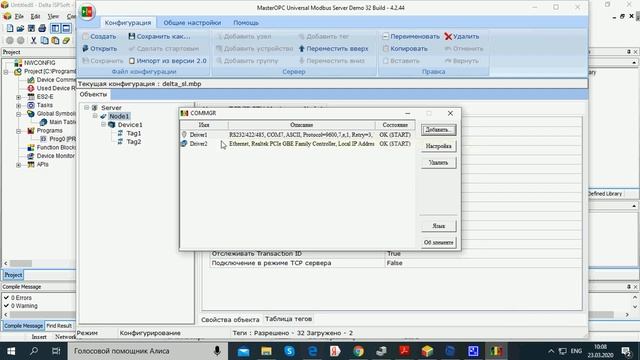The width and height of the screenshot is (640, 360).
Task: Click Print icon in ISPSoft toolbar
Action: (42, 28)
